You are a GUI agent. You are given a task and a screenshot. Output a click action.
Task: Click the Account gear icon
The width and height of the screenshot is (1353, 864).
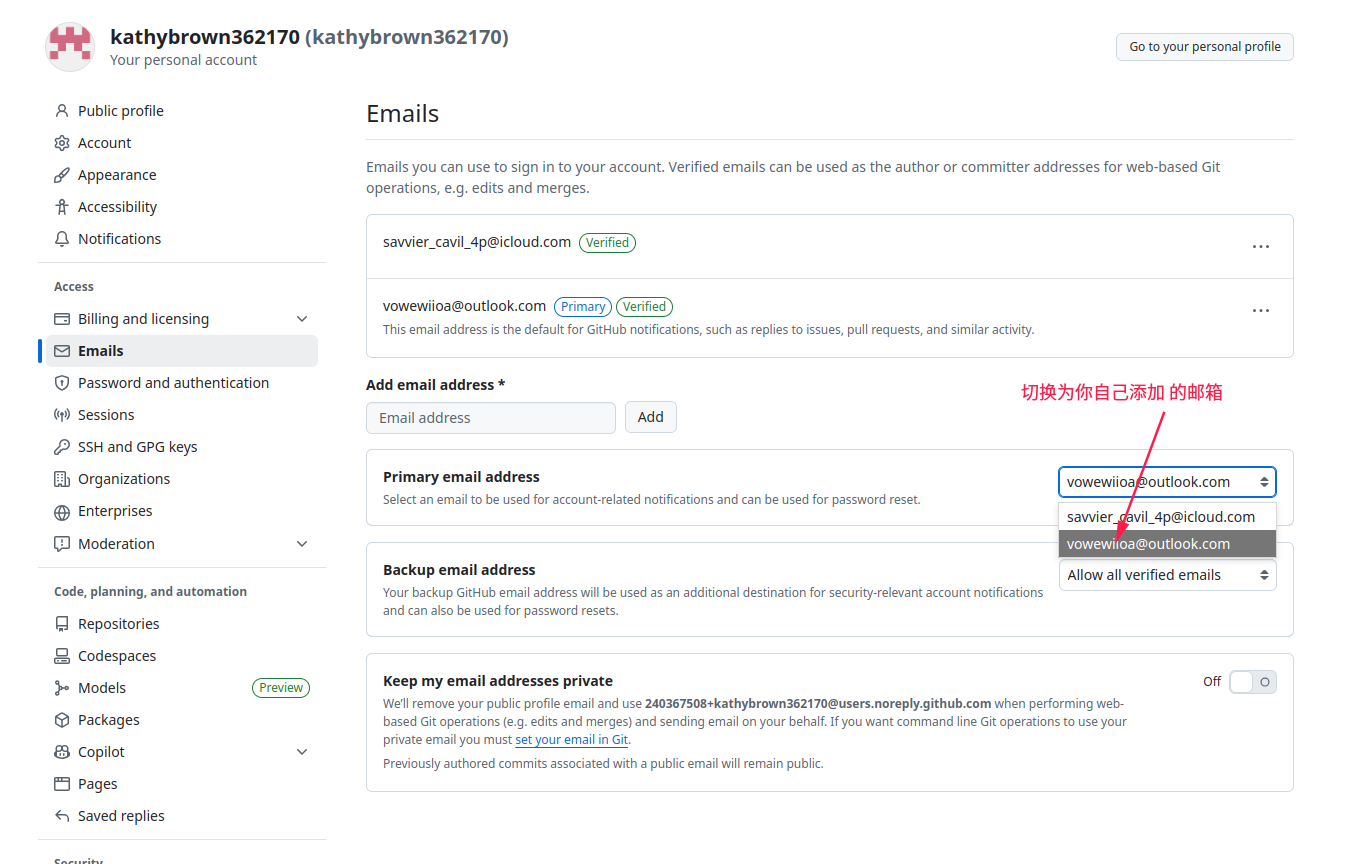point(62,143)
